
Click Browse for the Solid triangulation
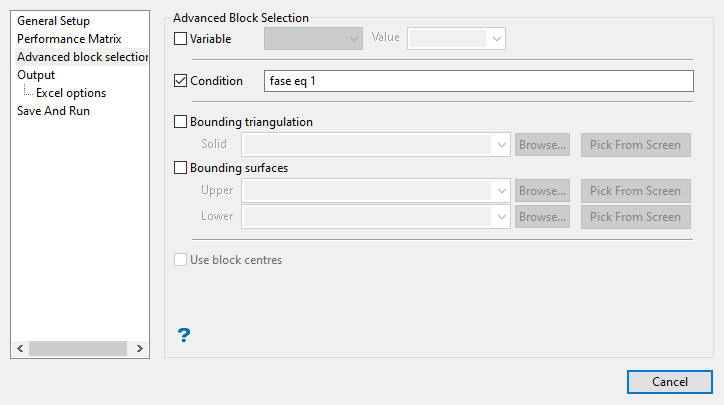tap(543, 145)
